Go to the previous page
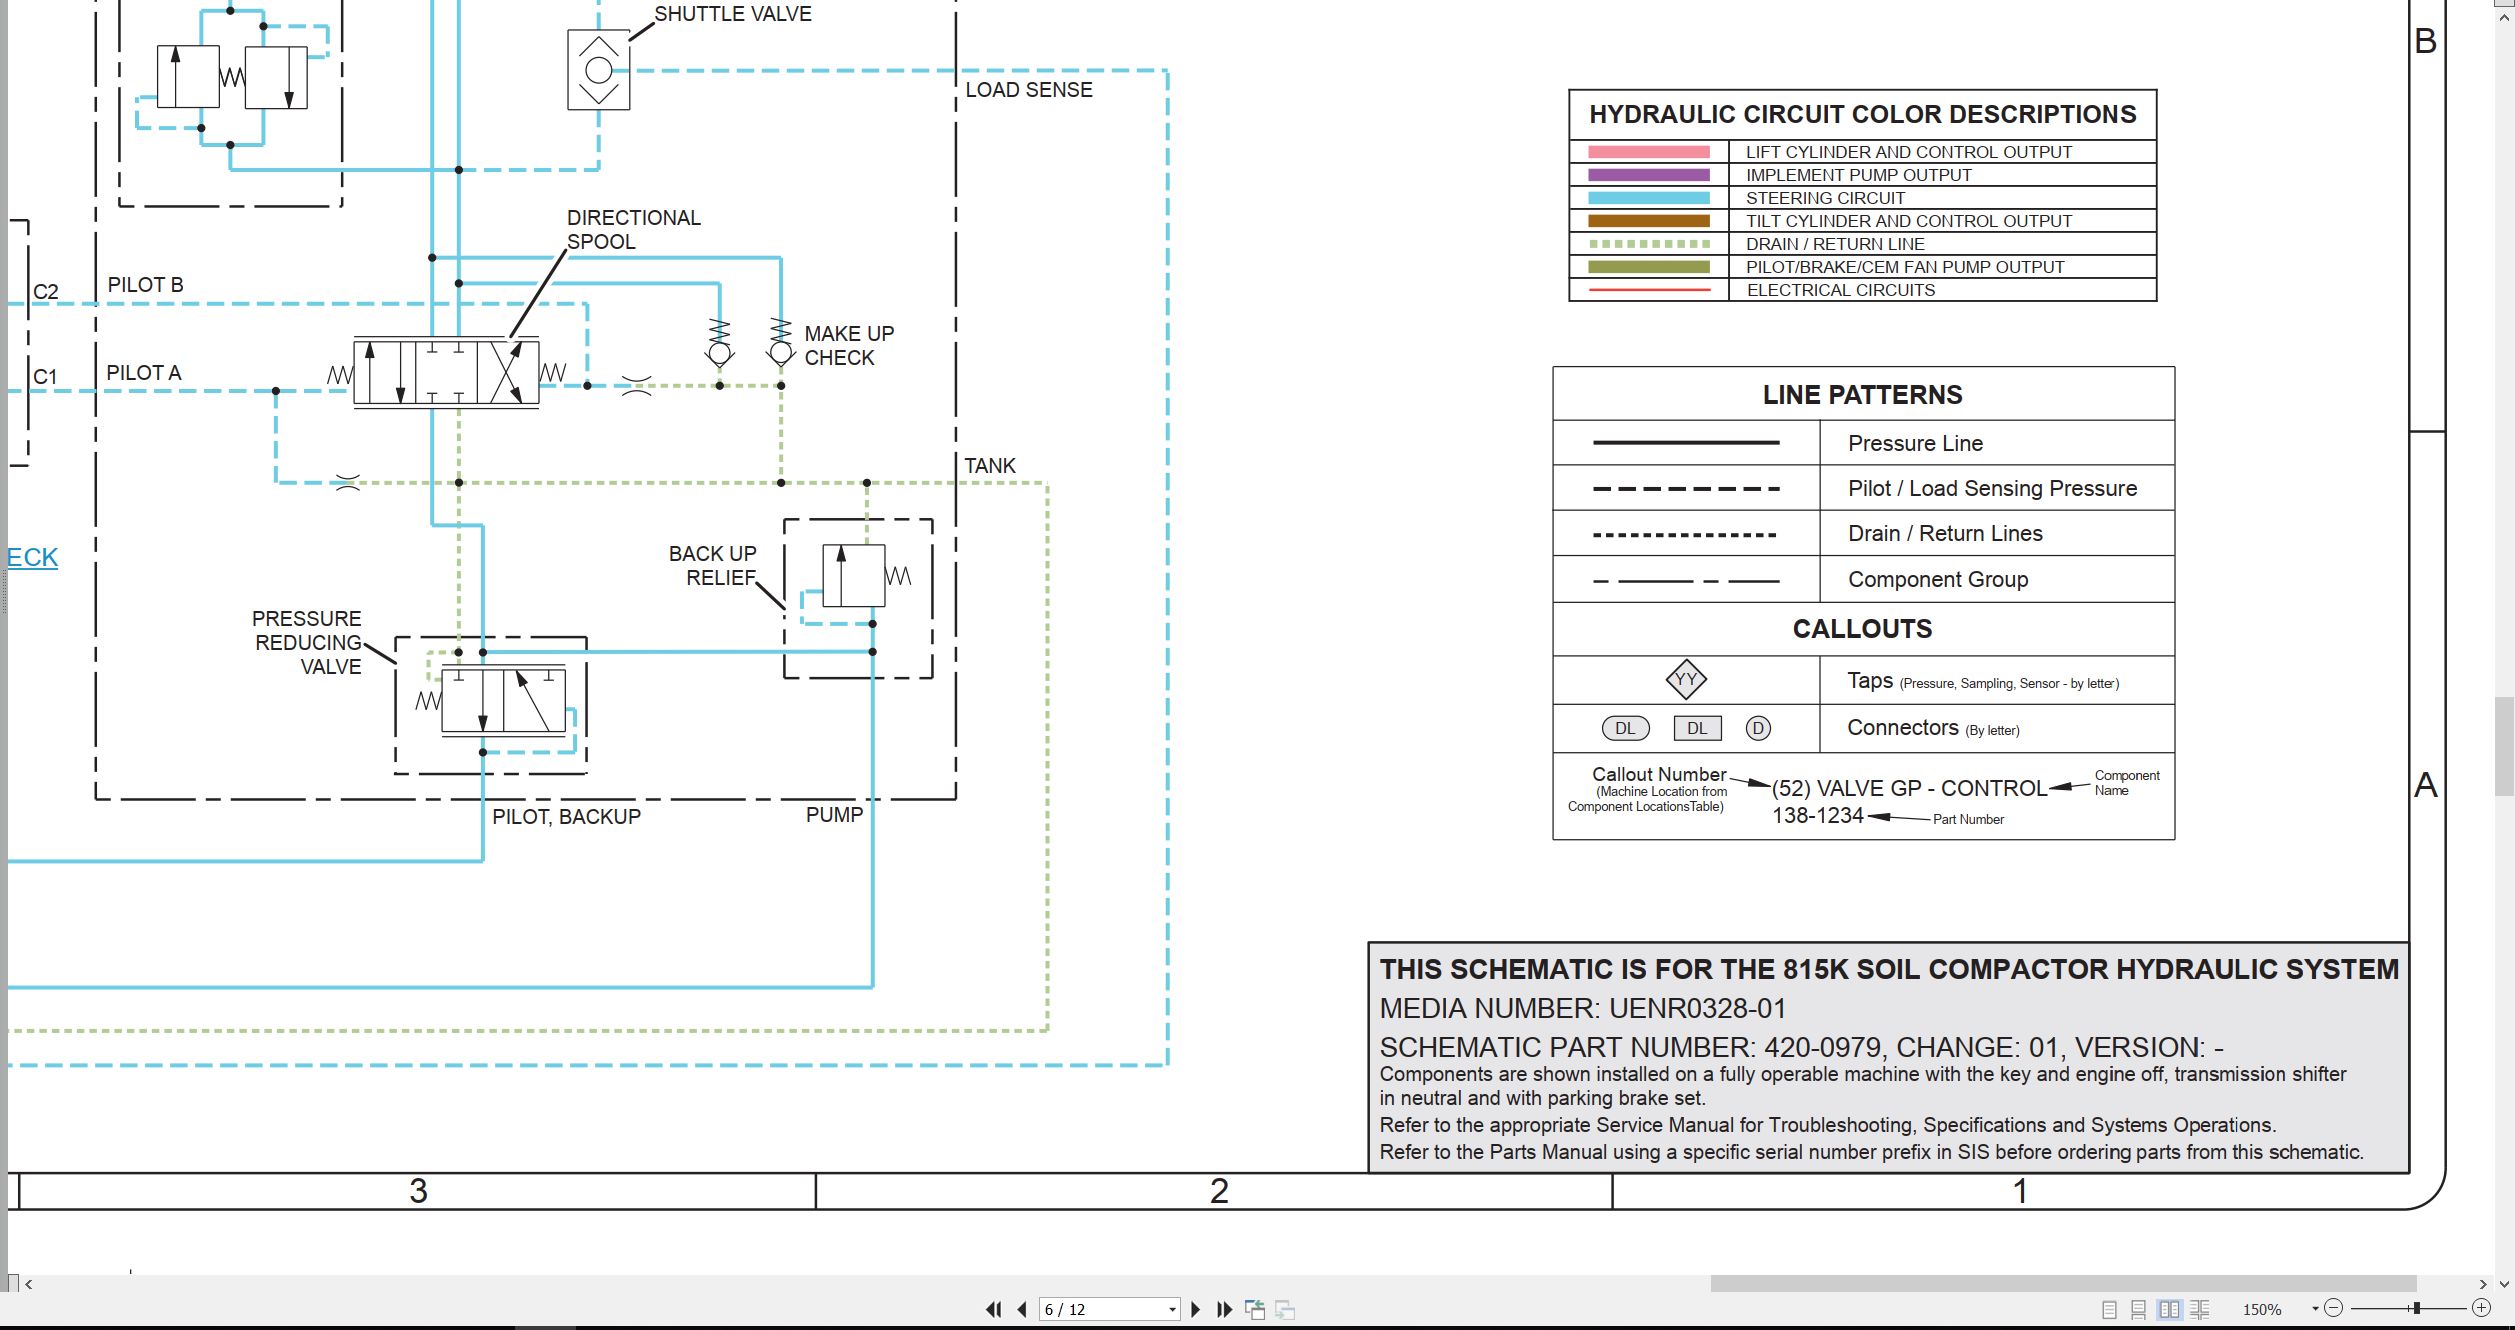 click(x=1022, y=1309)
